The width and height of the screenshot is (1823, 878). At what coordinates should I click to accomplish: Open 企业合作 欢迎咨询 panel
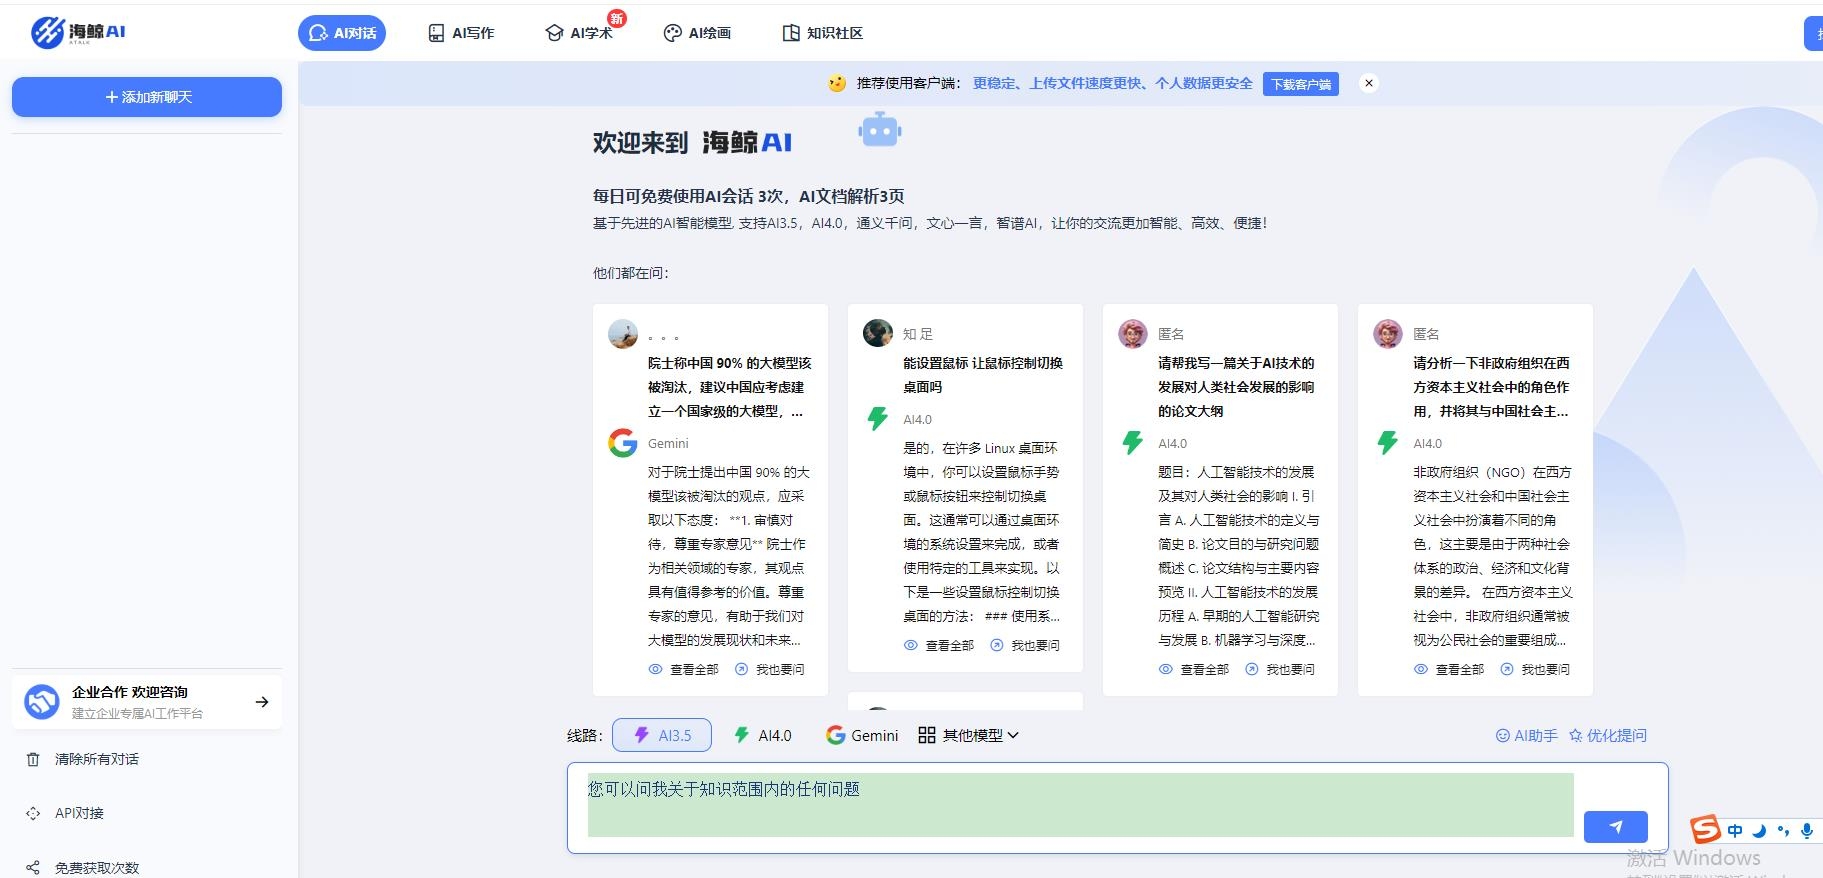coord(147,702)
